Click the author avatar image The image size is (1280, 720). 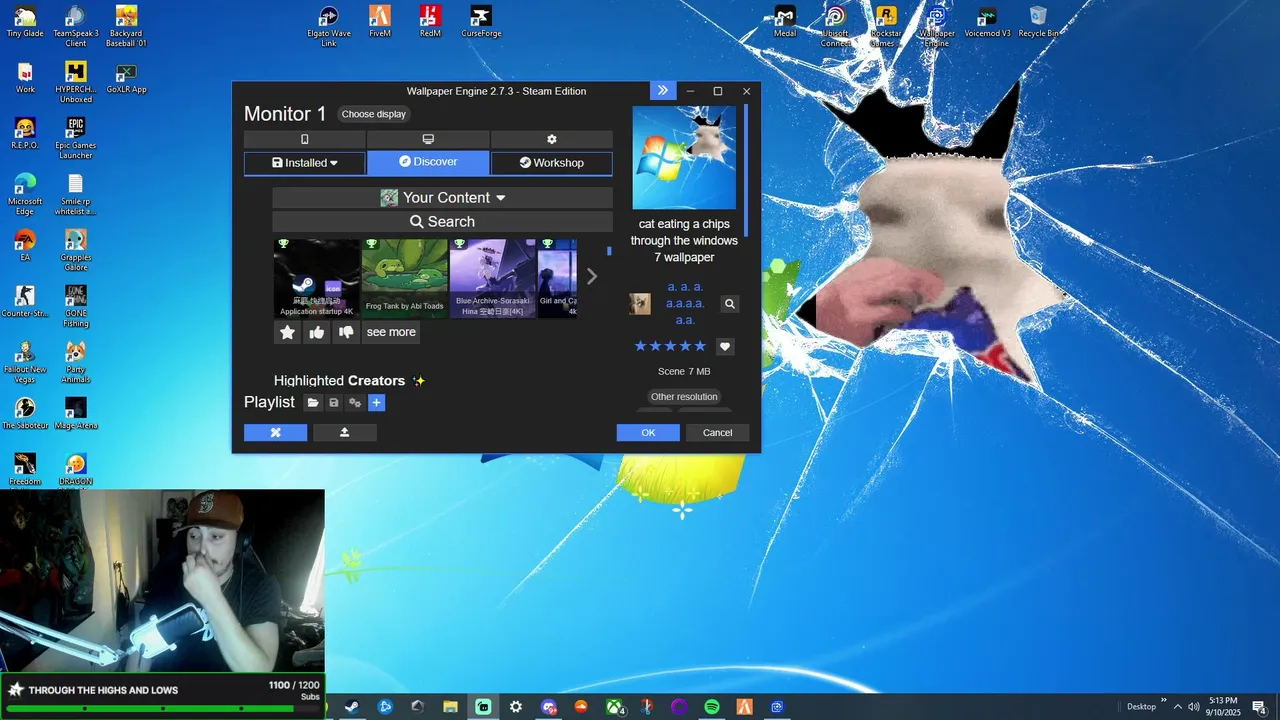click(640, 304)
